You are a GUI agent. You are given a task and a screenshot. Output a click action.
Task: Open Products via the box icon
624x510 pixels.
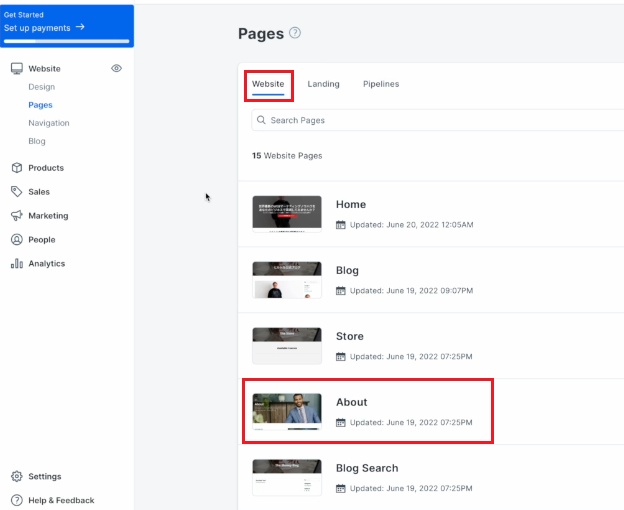pos(16,168)
